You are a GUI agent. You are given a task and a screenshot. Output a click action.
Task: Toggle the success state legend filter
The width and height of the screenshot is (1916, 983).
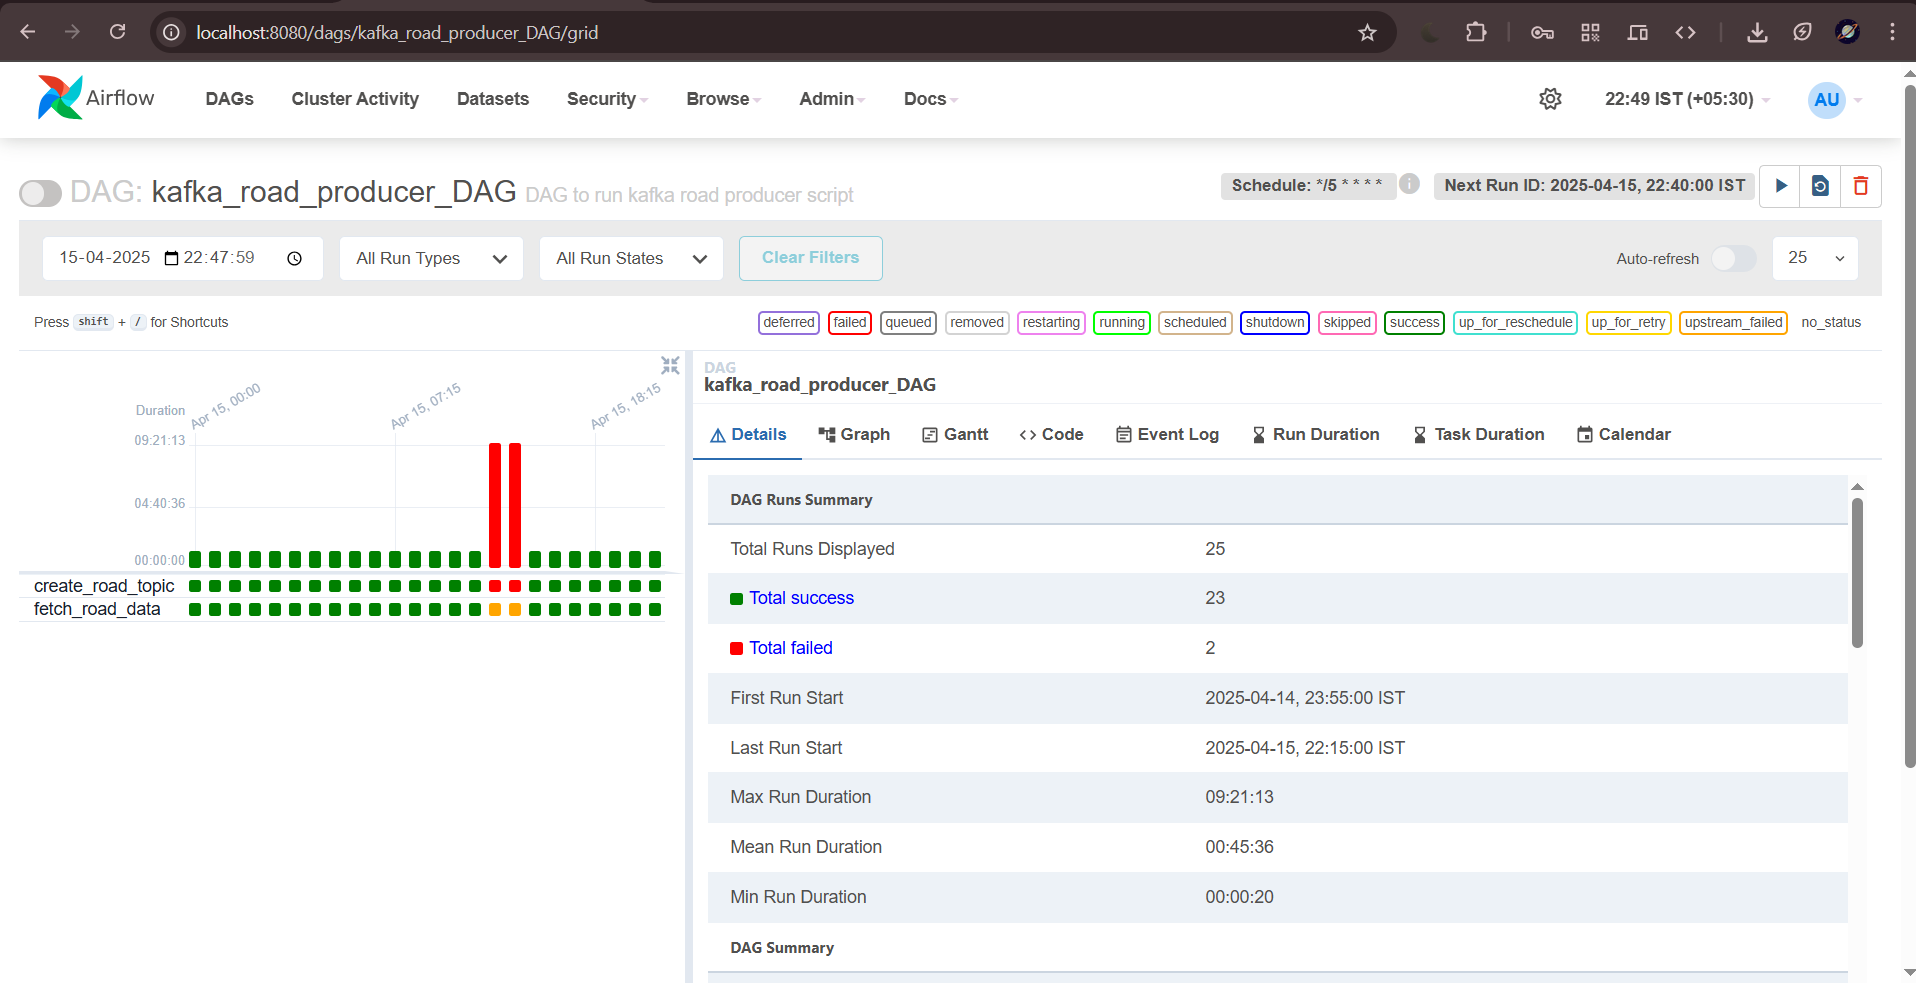pyautogui.click(x=1414, y=323)
